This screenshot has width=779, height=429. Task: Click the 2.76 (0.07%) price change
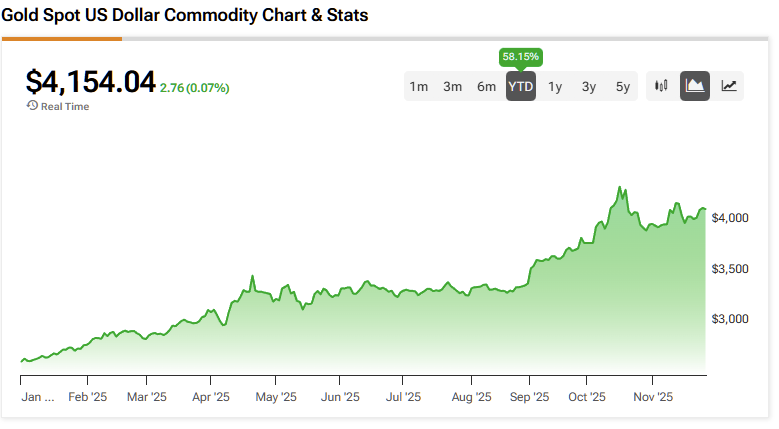pos(194,88)
